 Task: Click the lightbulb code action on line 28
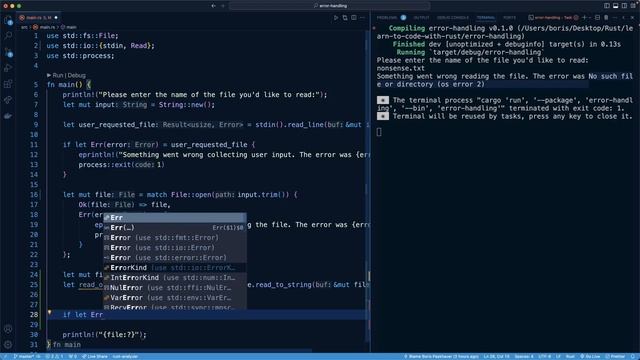pos(49,313)
